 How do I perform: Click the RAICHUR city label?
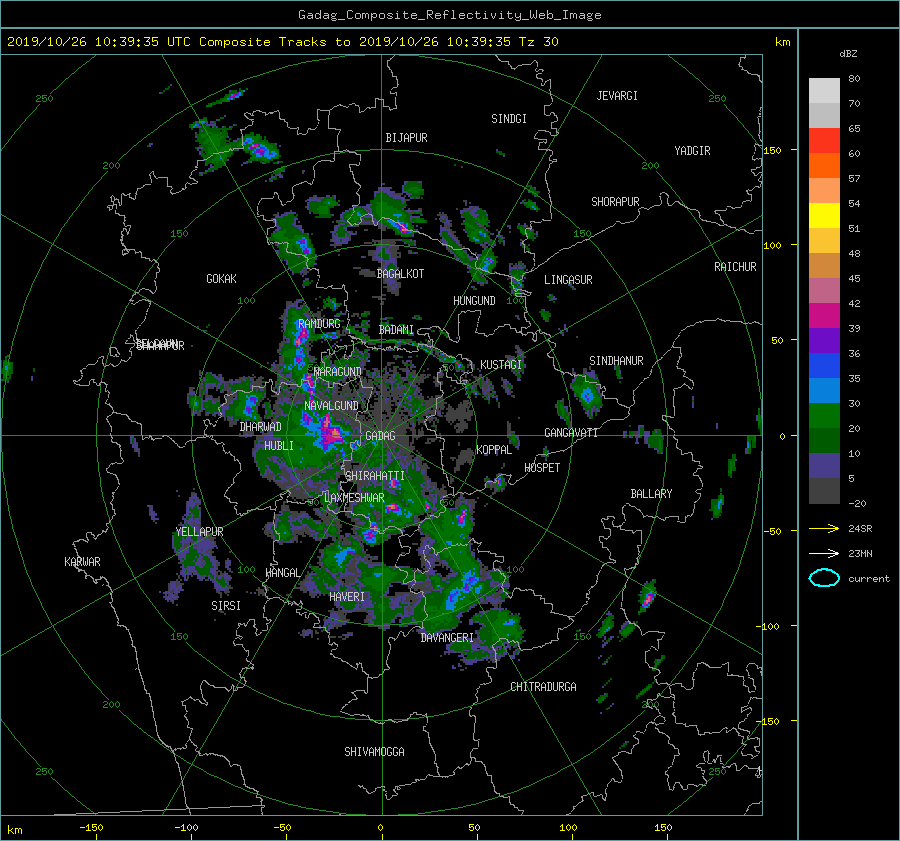click(x=735, y=267)
